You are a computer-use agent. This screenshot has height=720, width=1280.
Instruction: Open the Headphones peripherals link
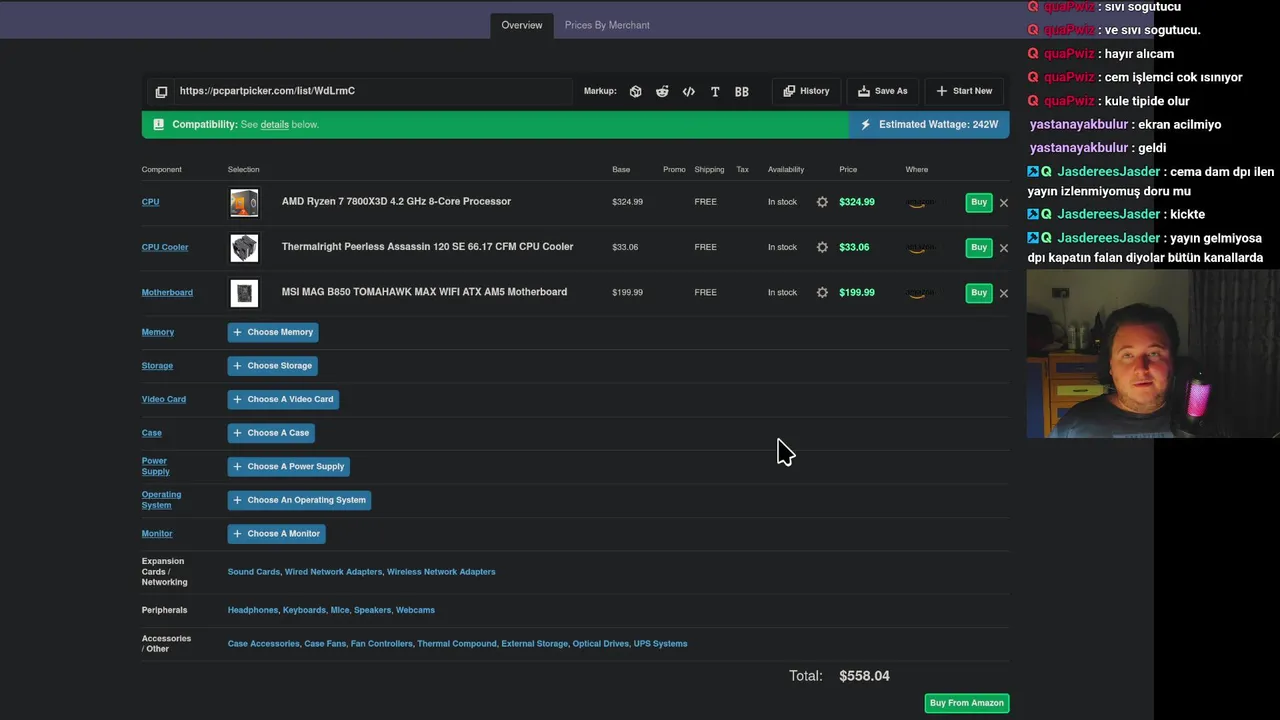(x=252, y=610)
